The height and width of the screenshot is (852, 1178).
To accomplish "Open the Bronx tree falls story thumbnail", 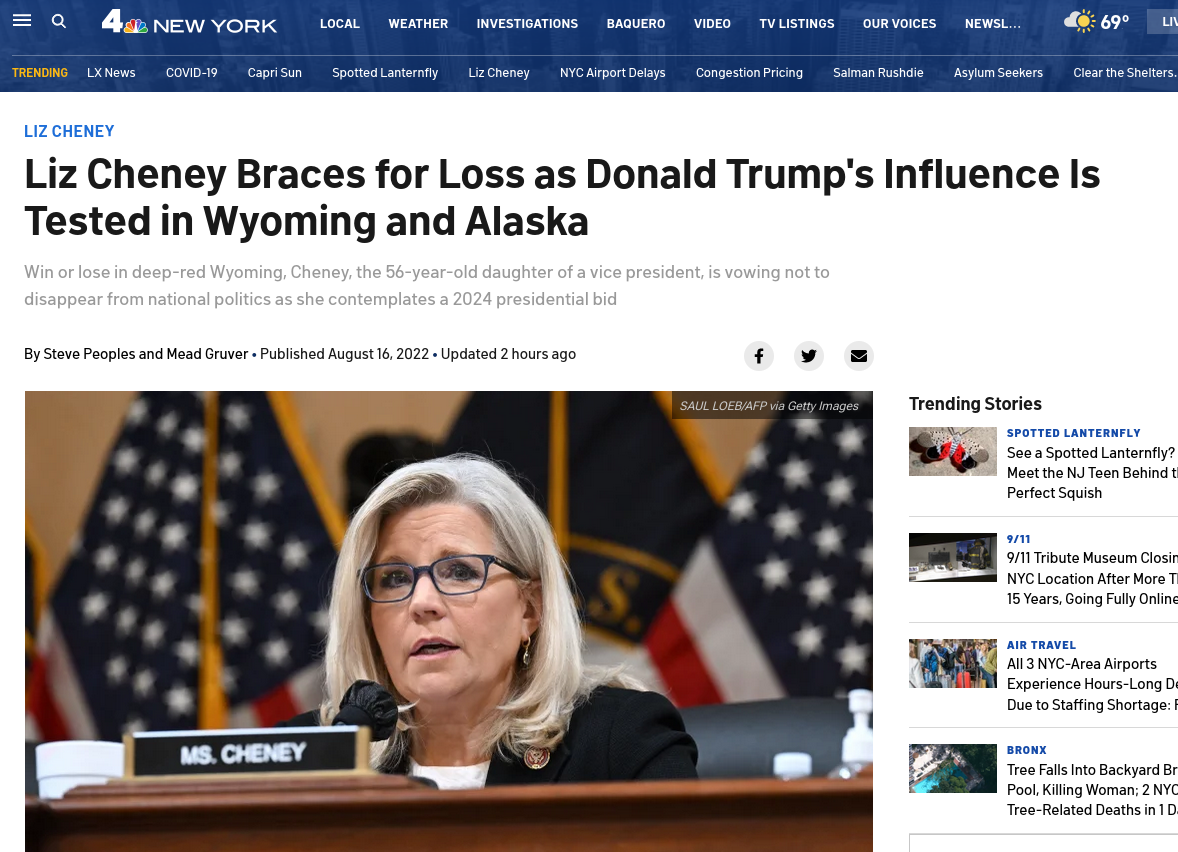I will 953,769.
